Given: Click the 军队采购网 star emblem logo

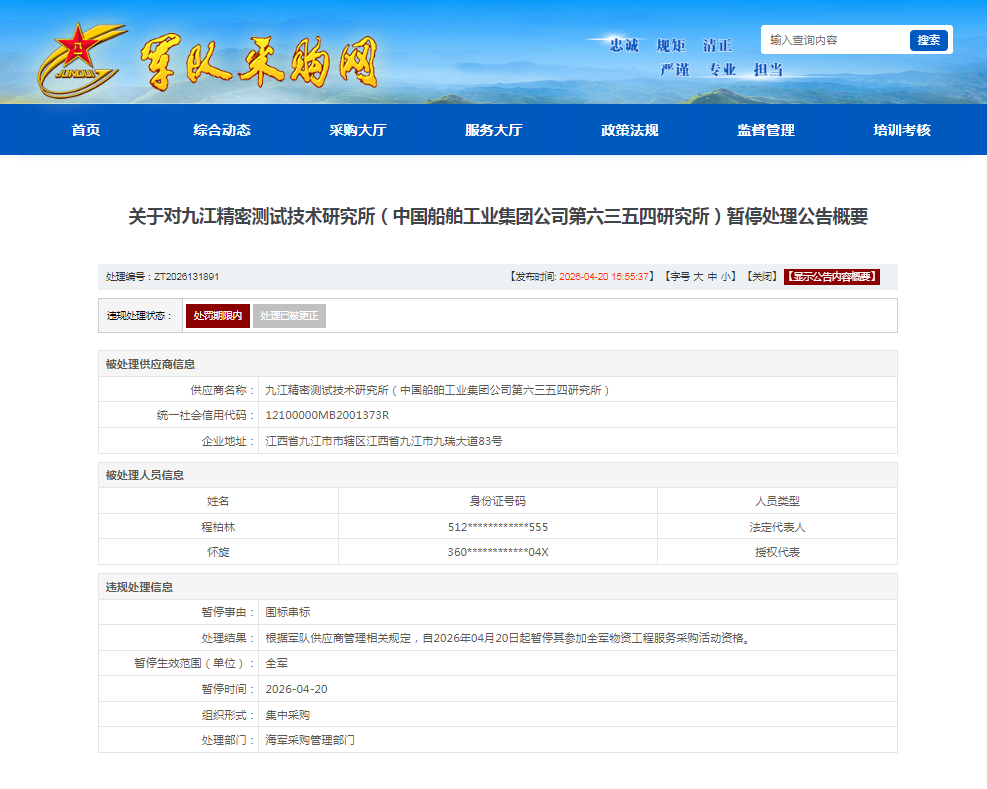Looking at the screenshot, I should coord(80,60).
